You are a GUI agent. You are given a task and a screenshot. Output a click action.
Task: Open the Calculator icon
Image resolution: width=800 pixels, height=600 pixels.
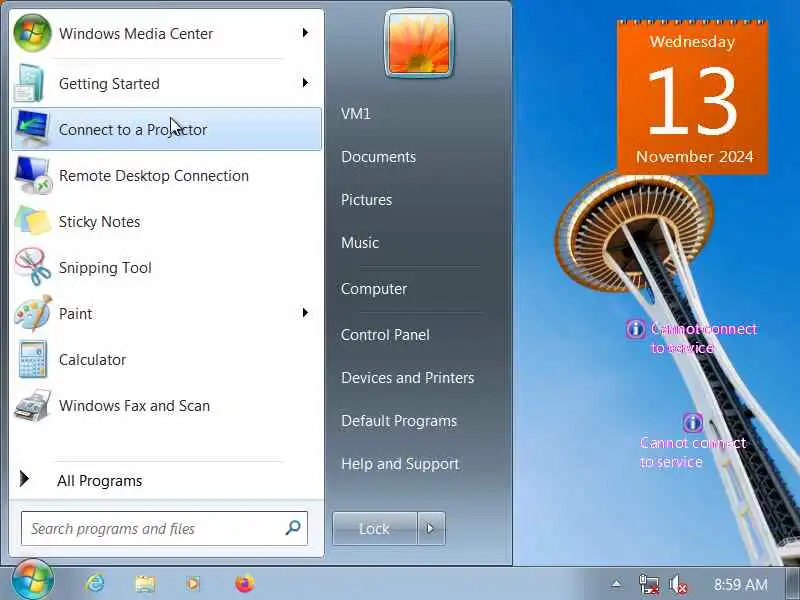coord(33,359)
